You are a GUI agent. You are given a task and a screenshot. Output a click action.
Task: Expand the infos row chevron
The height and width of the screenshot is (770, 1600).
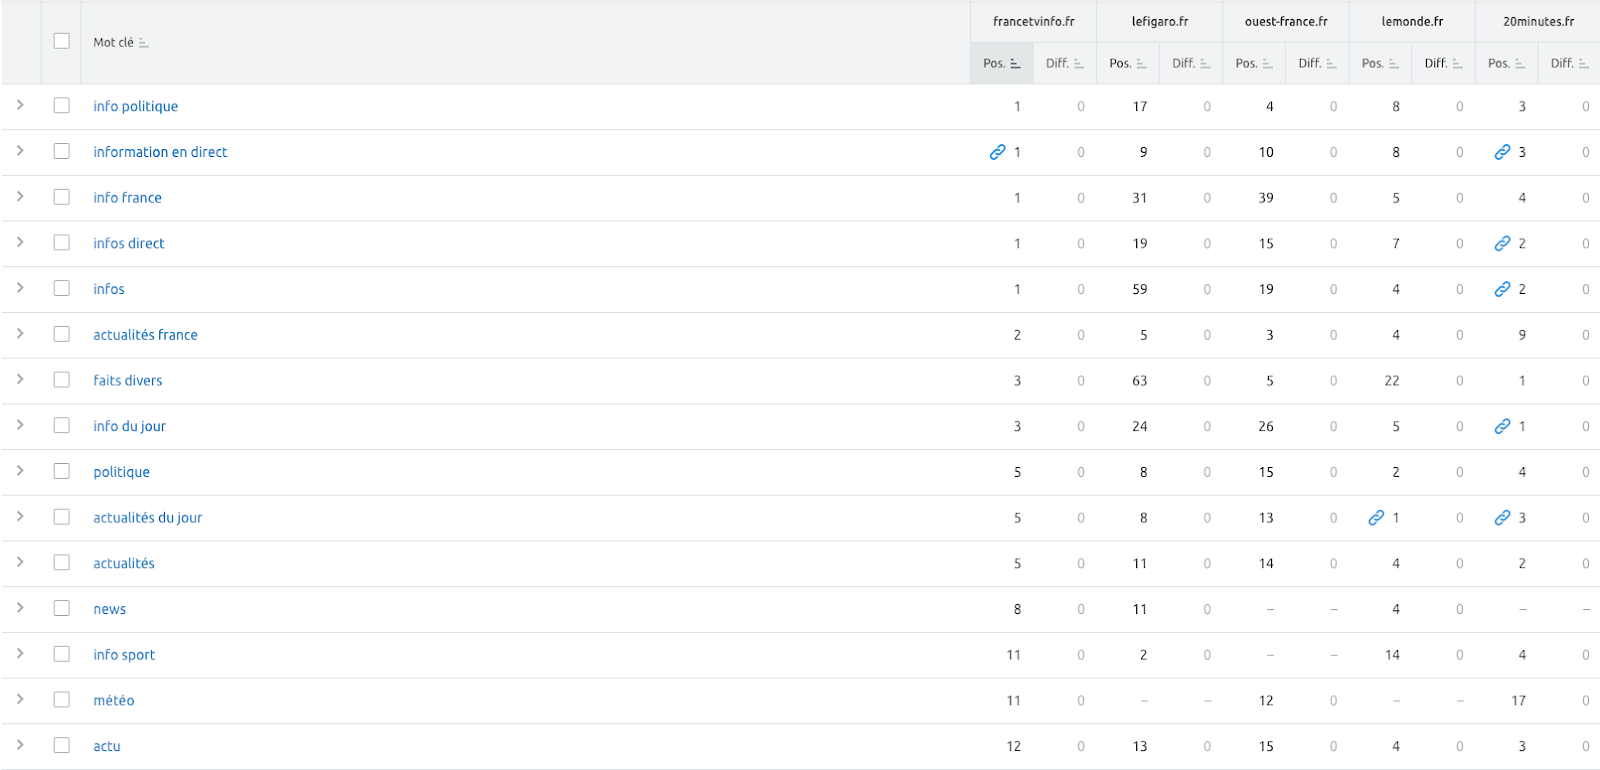(20, 288)
